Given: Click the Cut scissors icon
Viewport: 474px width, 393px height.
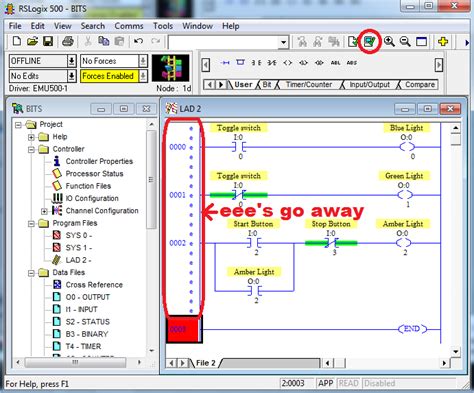Looking at the screenshot, I should (88, 41).
